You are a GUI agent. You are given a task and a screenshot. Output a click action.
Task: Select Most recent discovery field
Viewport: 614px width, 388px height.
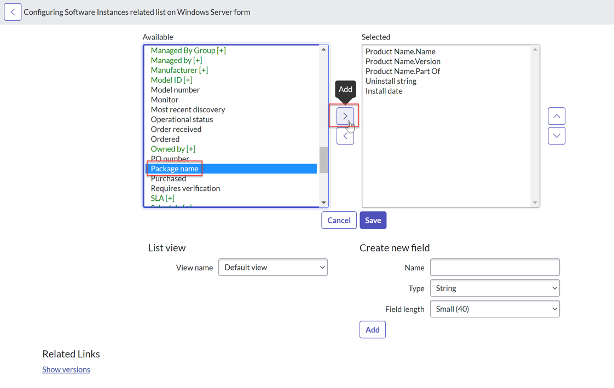tap(188, 110)
